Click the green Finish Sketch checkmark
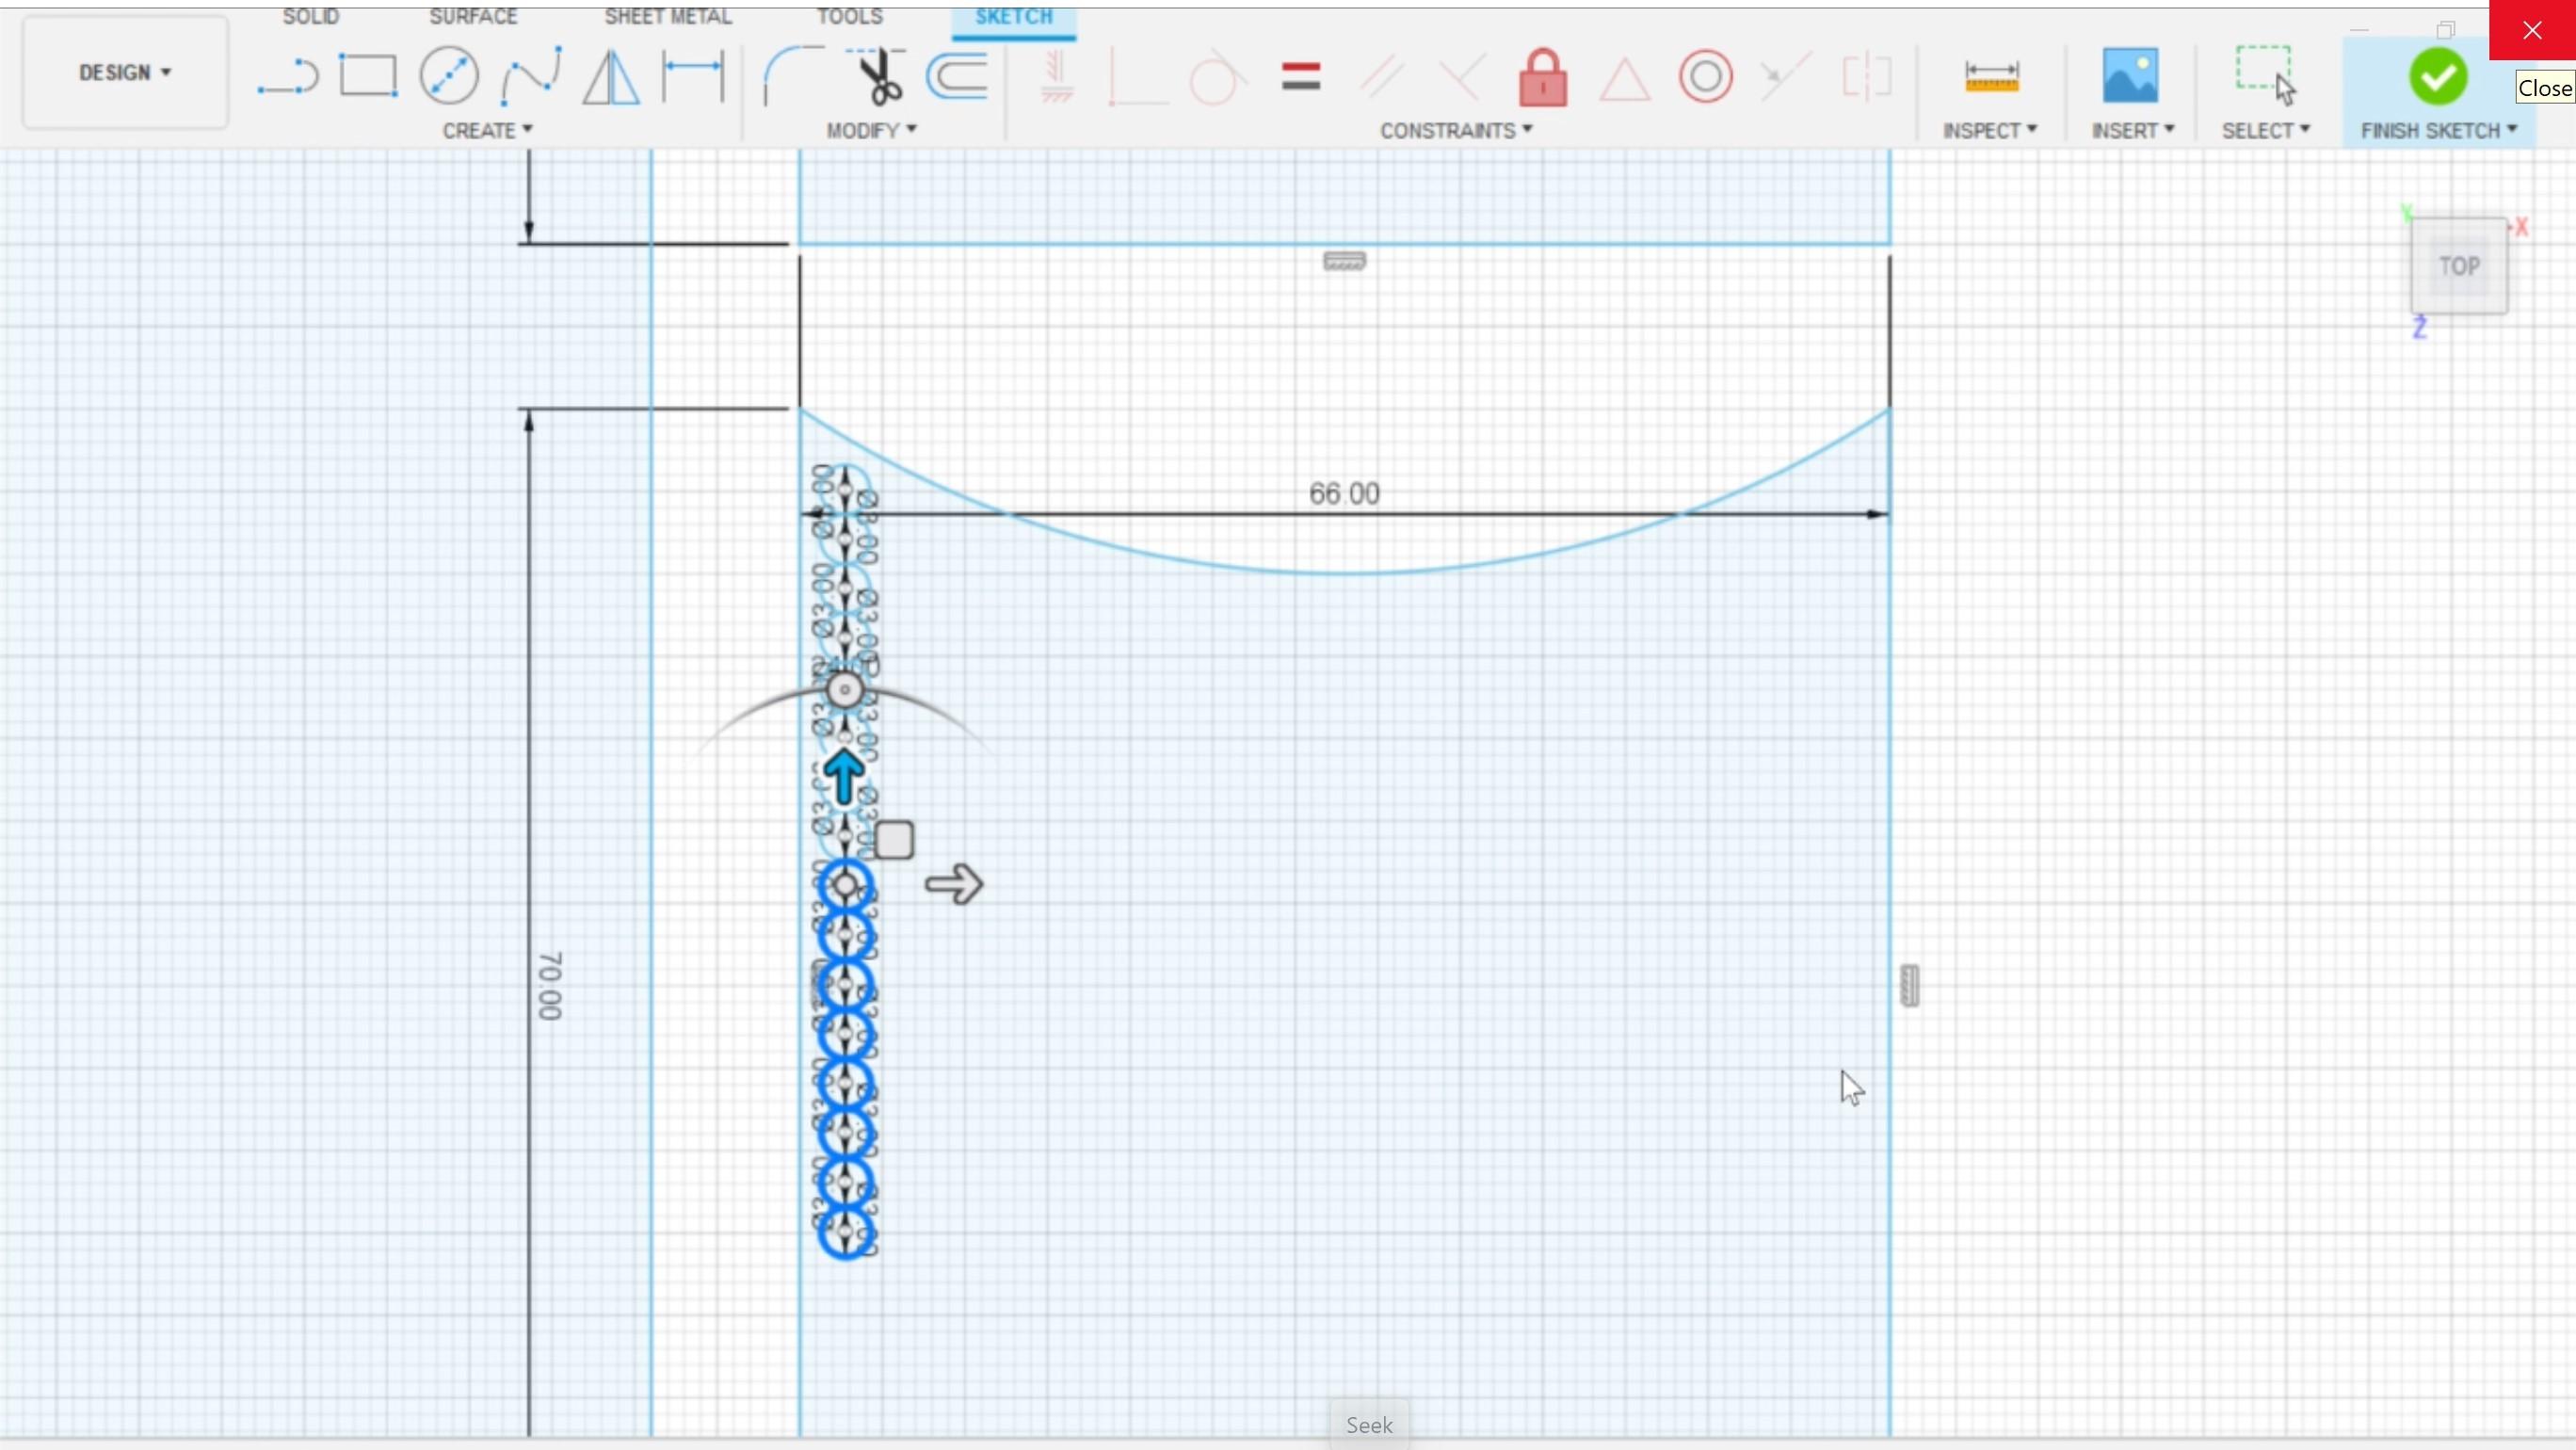 [x=2437, y=76]
